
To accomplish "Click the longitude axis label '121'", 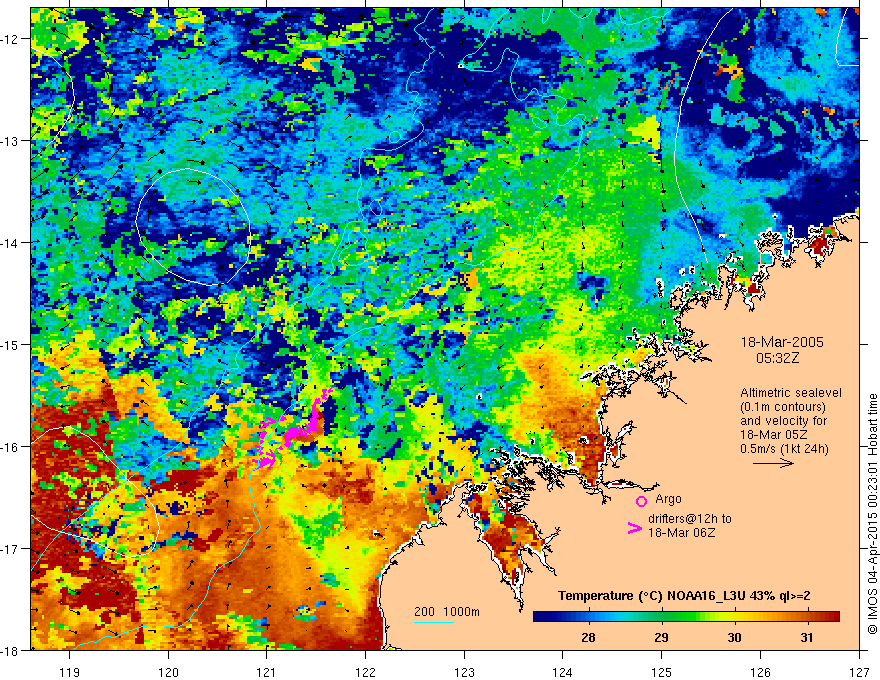I will pyautogui.click(x=267, y=672).
